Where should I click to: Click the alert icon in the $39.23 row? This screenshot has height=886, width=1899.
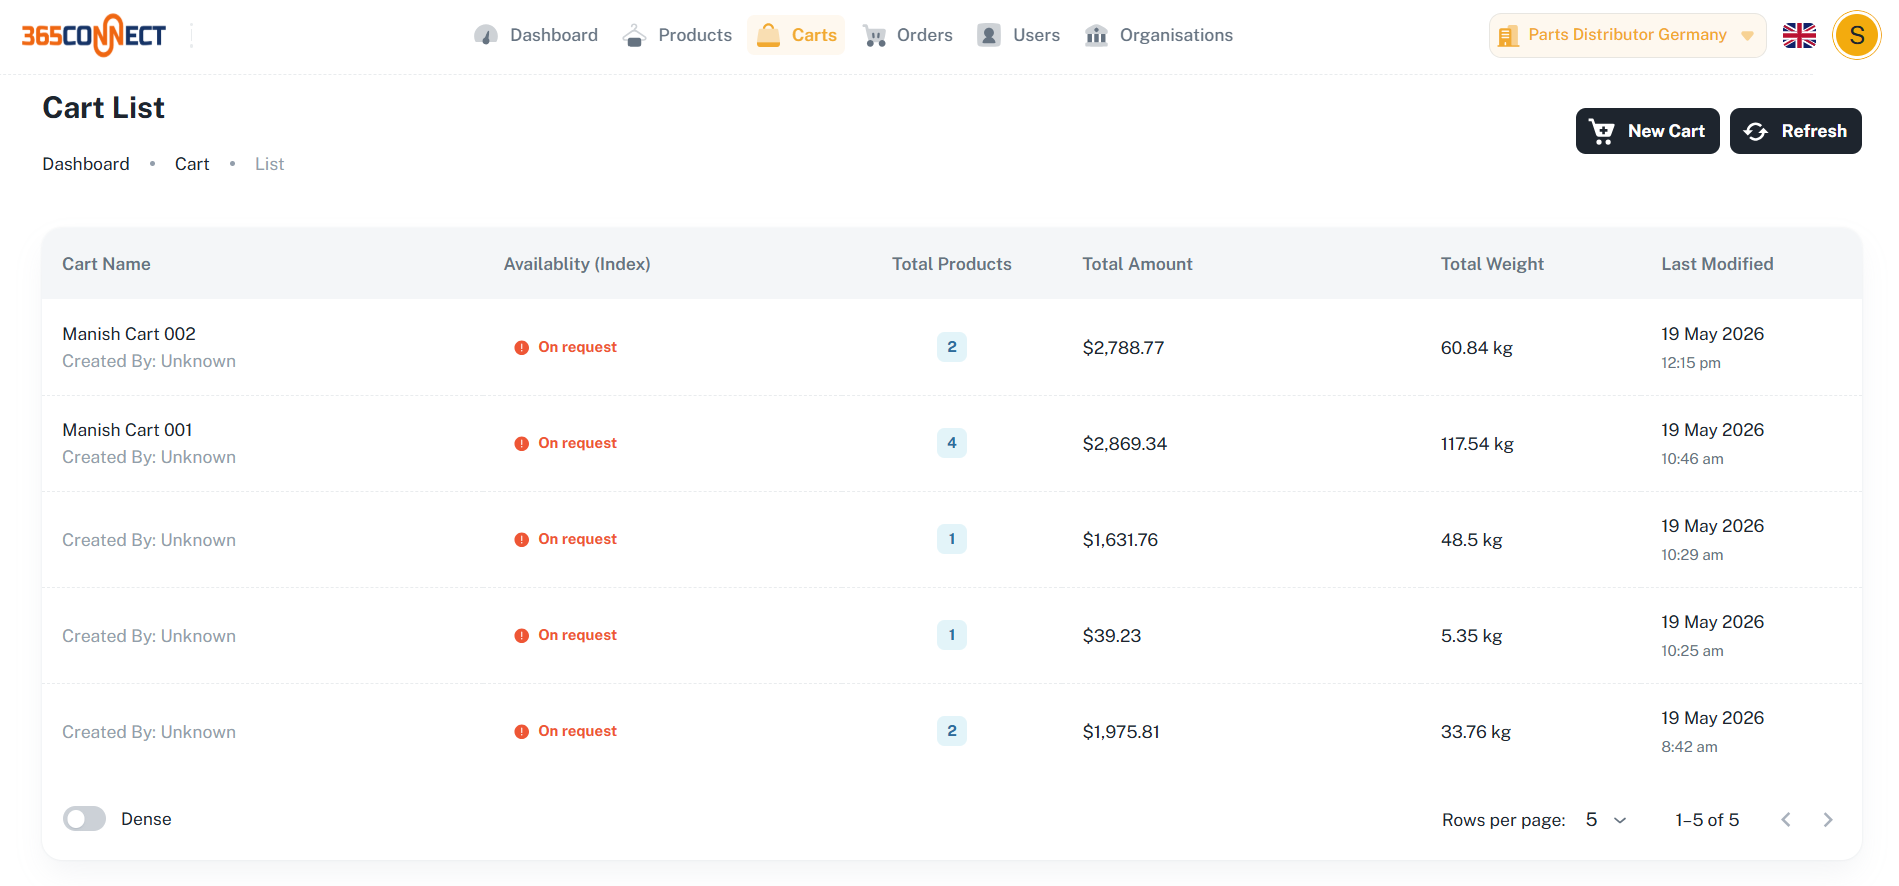click(522, 636)
